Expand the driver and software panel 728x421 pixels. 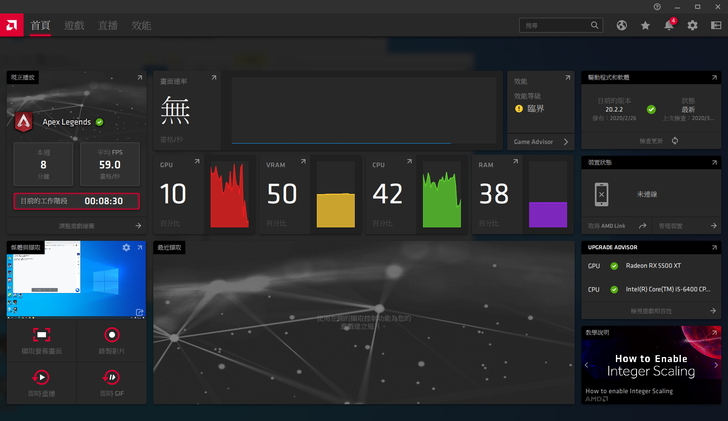[715, 78]
